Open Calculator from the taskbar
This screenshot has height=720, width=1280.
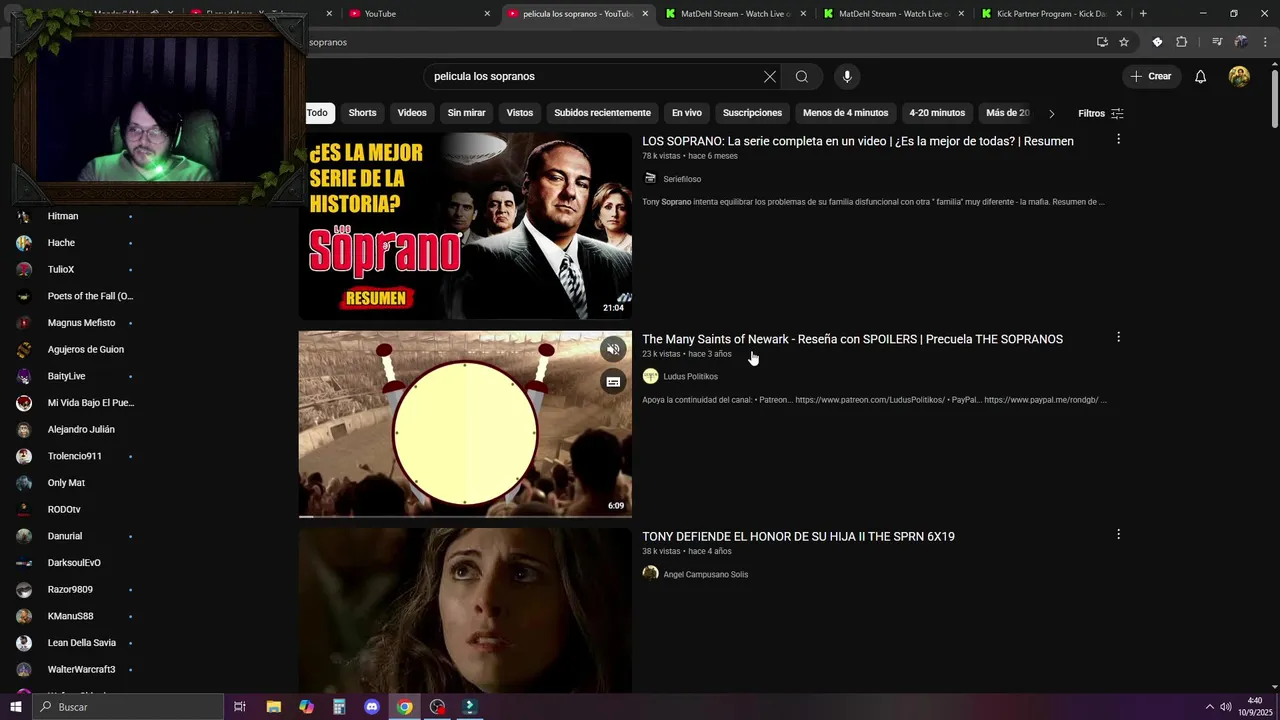click(339, 707)
